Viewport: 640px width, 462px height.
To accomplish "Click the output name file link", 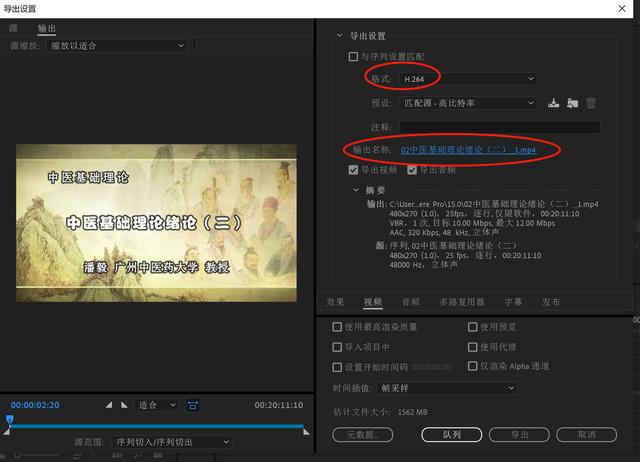I will [x=469, y=150].
